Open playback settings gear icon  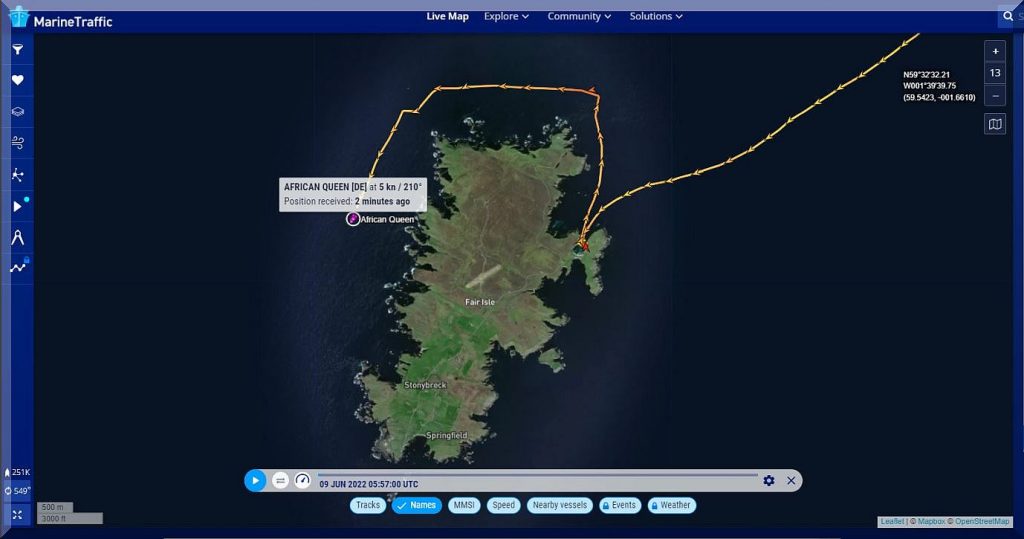(768, 481)
